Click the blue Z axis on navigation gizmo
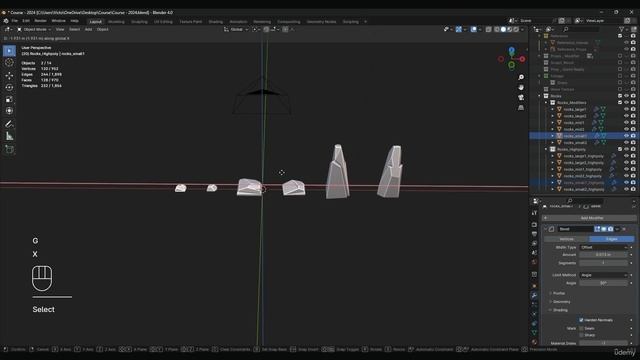 pos(511,50)
